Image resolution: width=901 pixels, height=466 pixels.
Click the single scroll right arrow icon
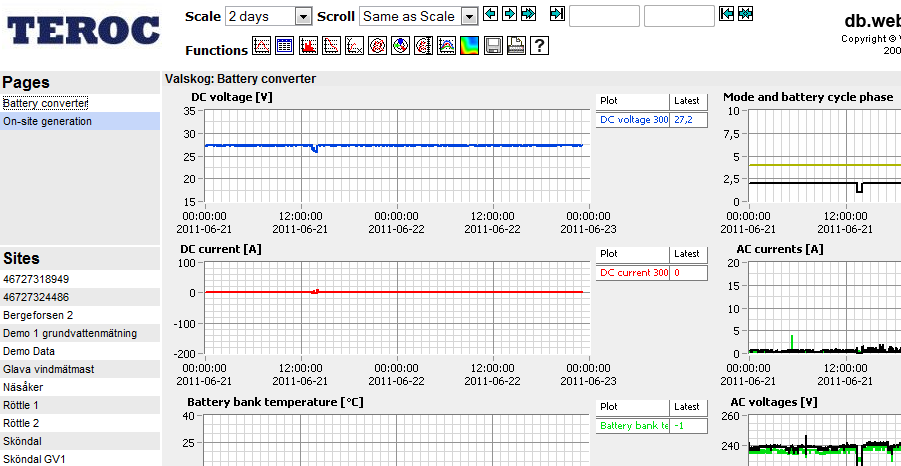coord(509,13)
